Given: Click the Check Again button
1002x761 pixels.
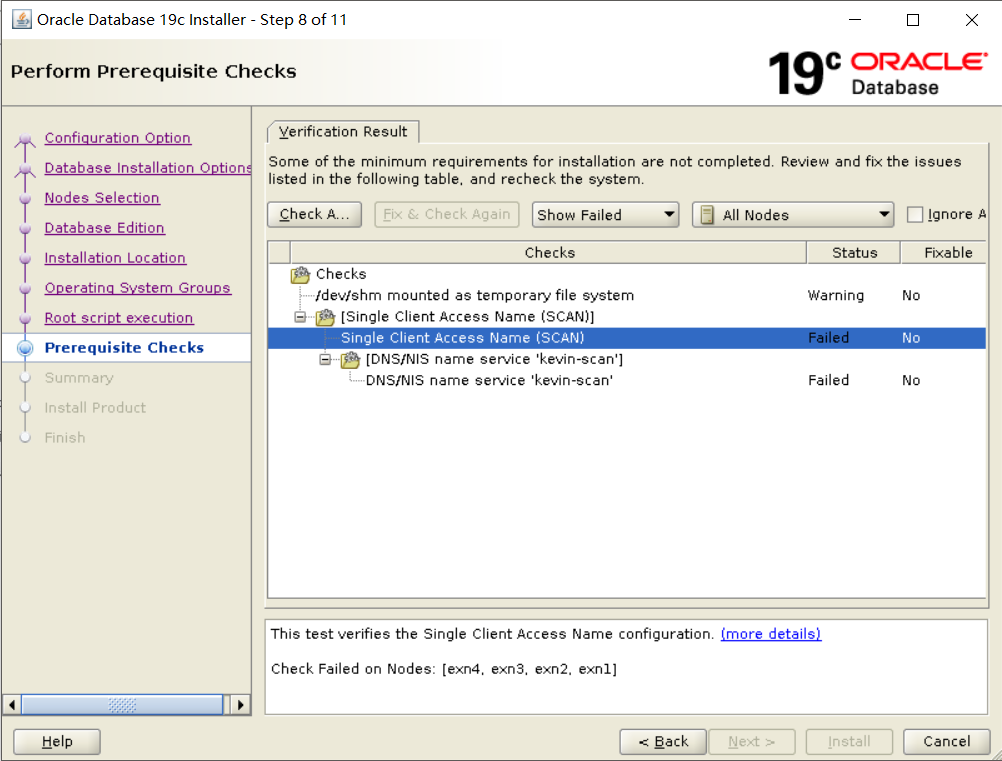Looking at the screenshot, I should tap(314, 215).
